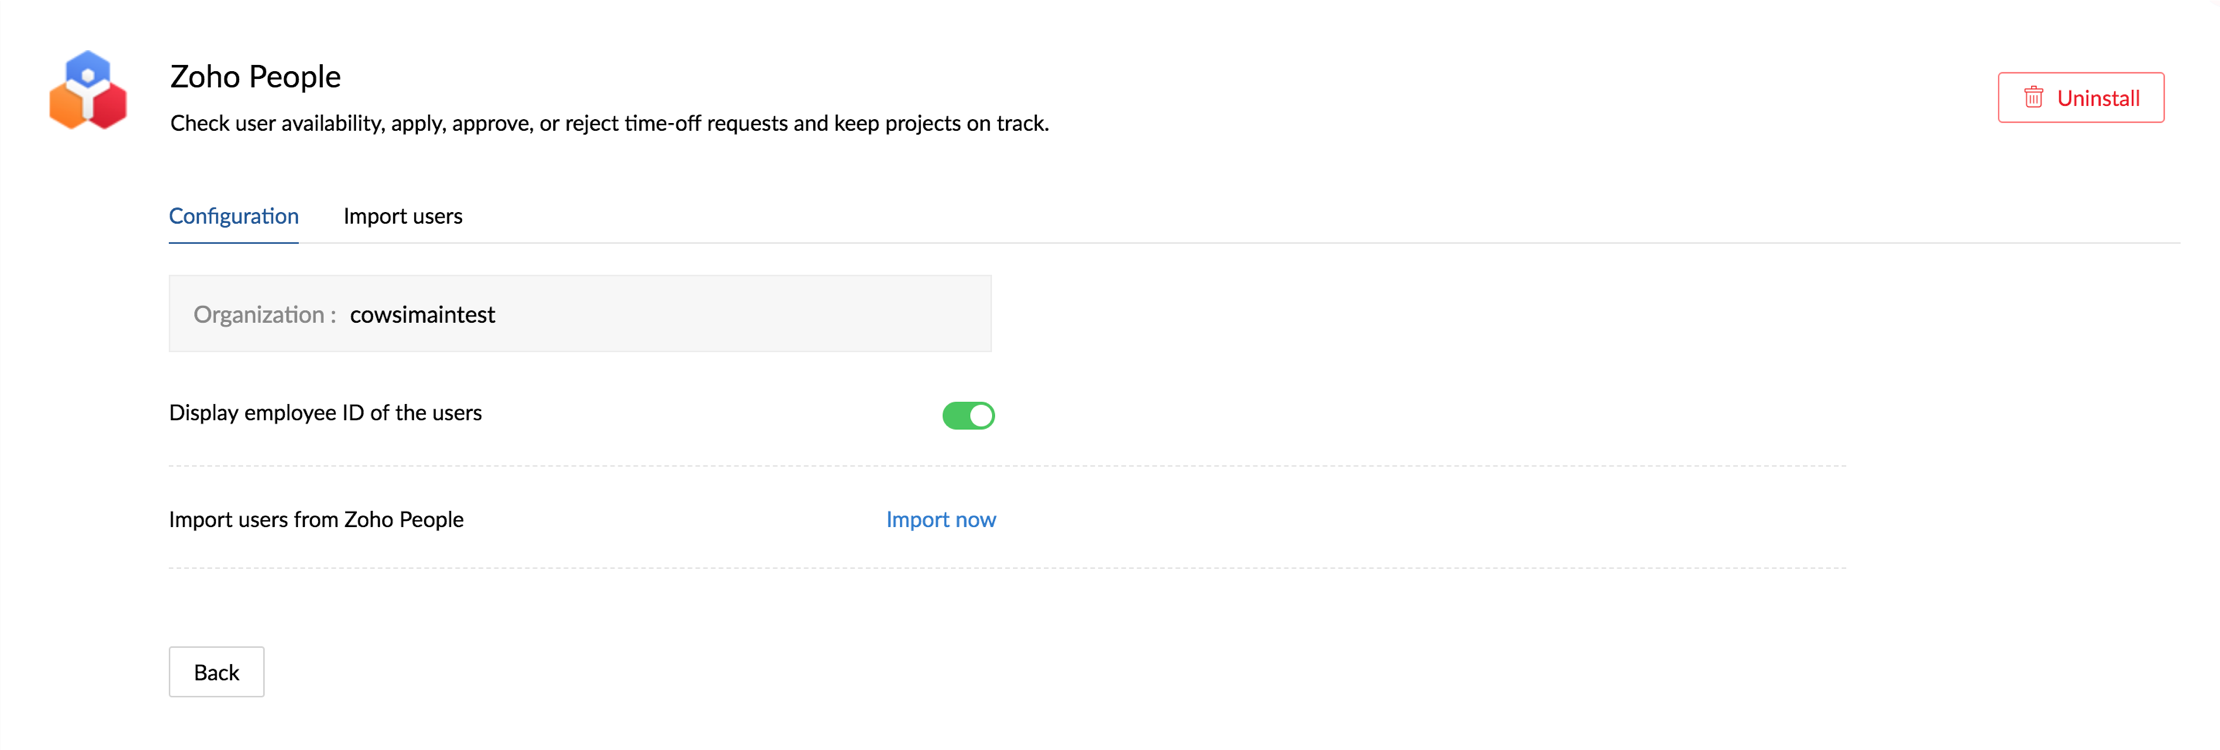Uninstall the Zoho People integration
The height and width of the screenshot is (750, 2220).
(x=2081, y=97)
